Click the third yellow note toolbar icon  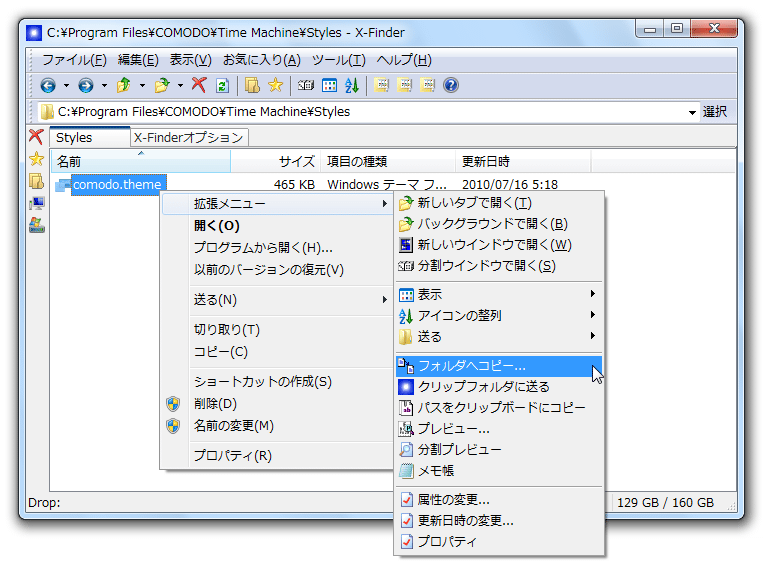pos(427,85)
